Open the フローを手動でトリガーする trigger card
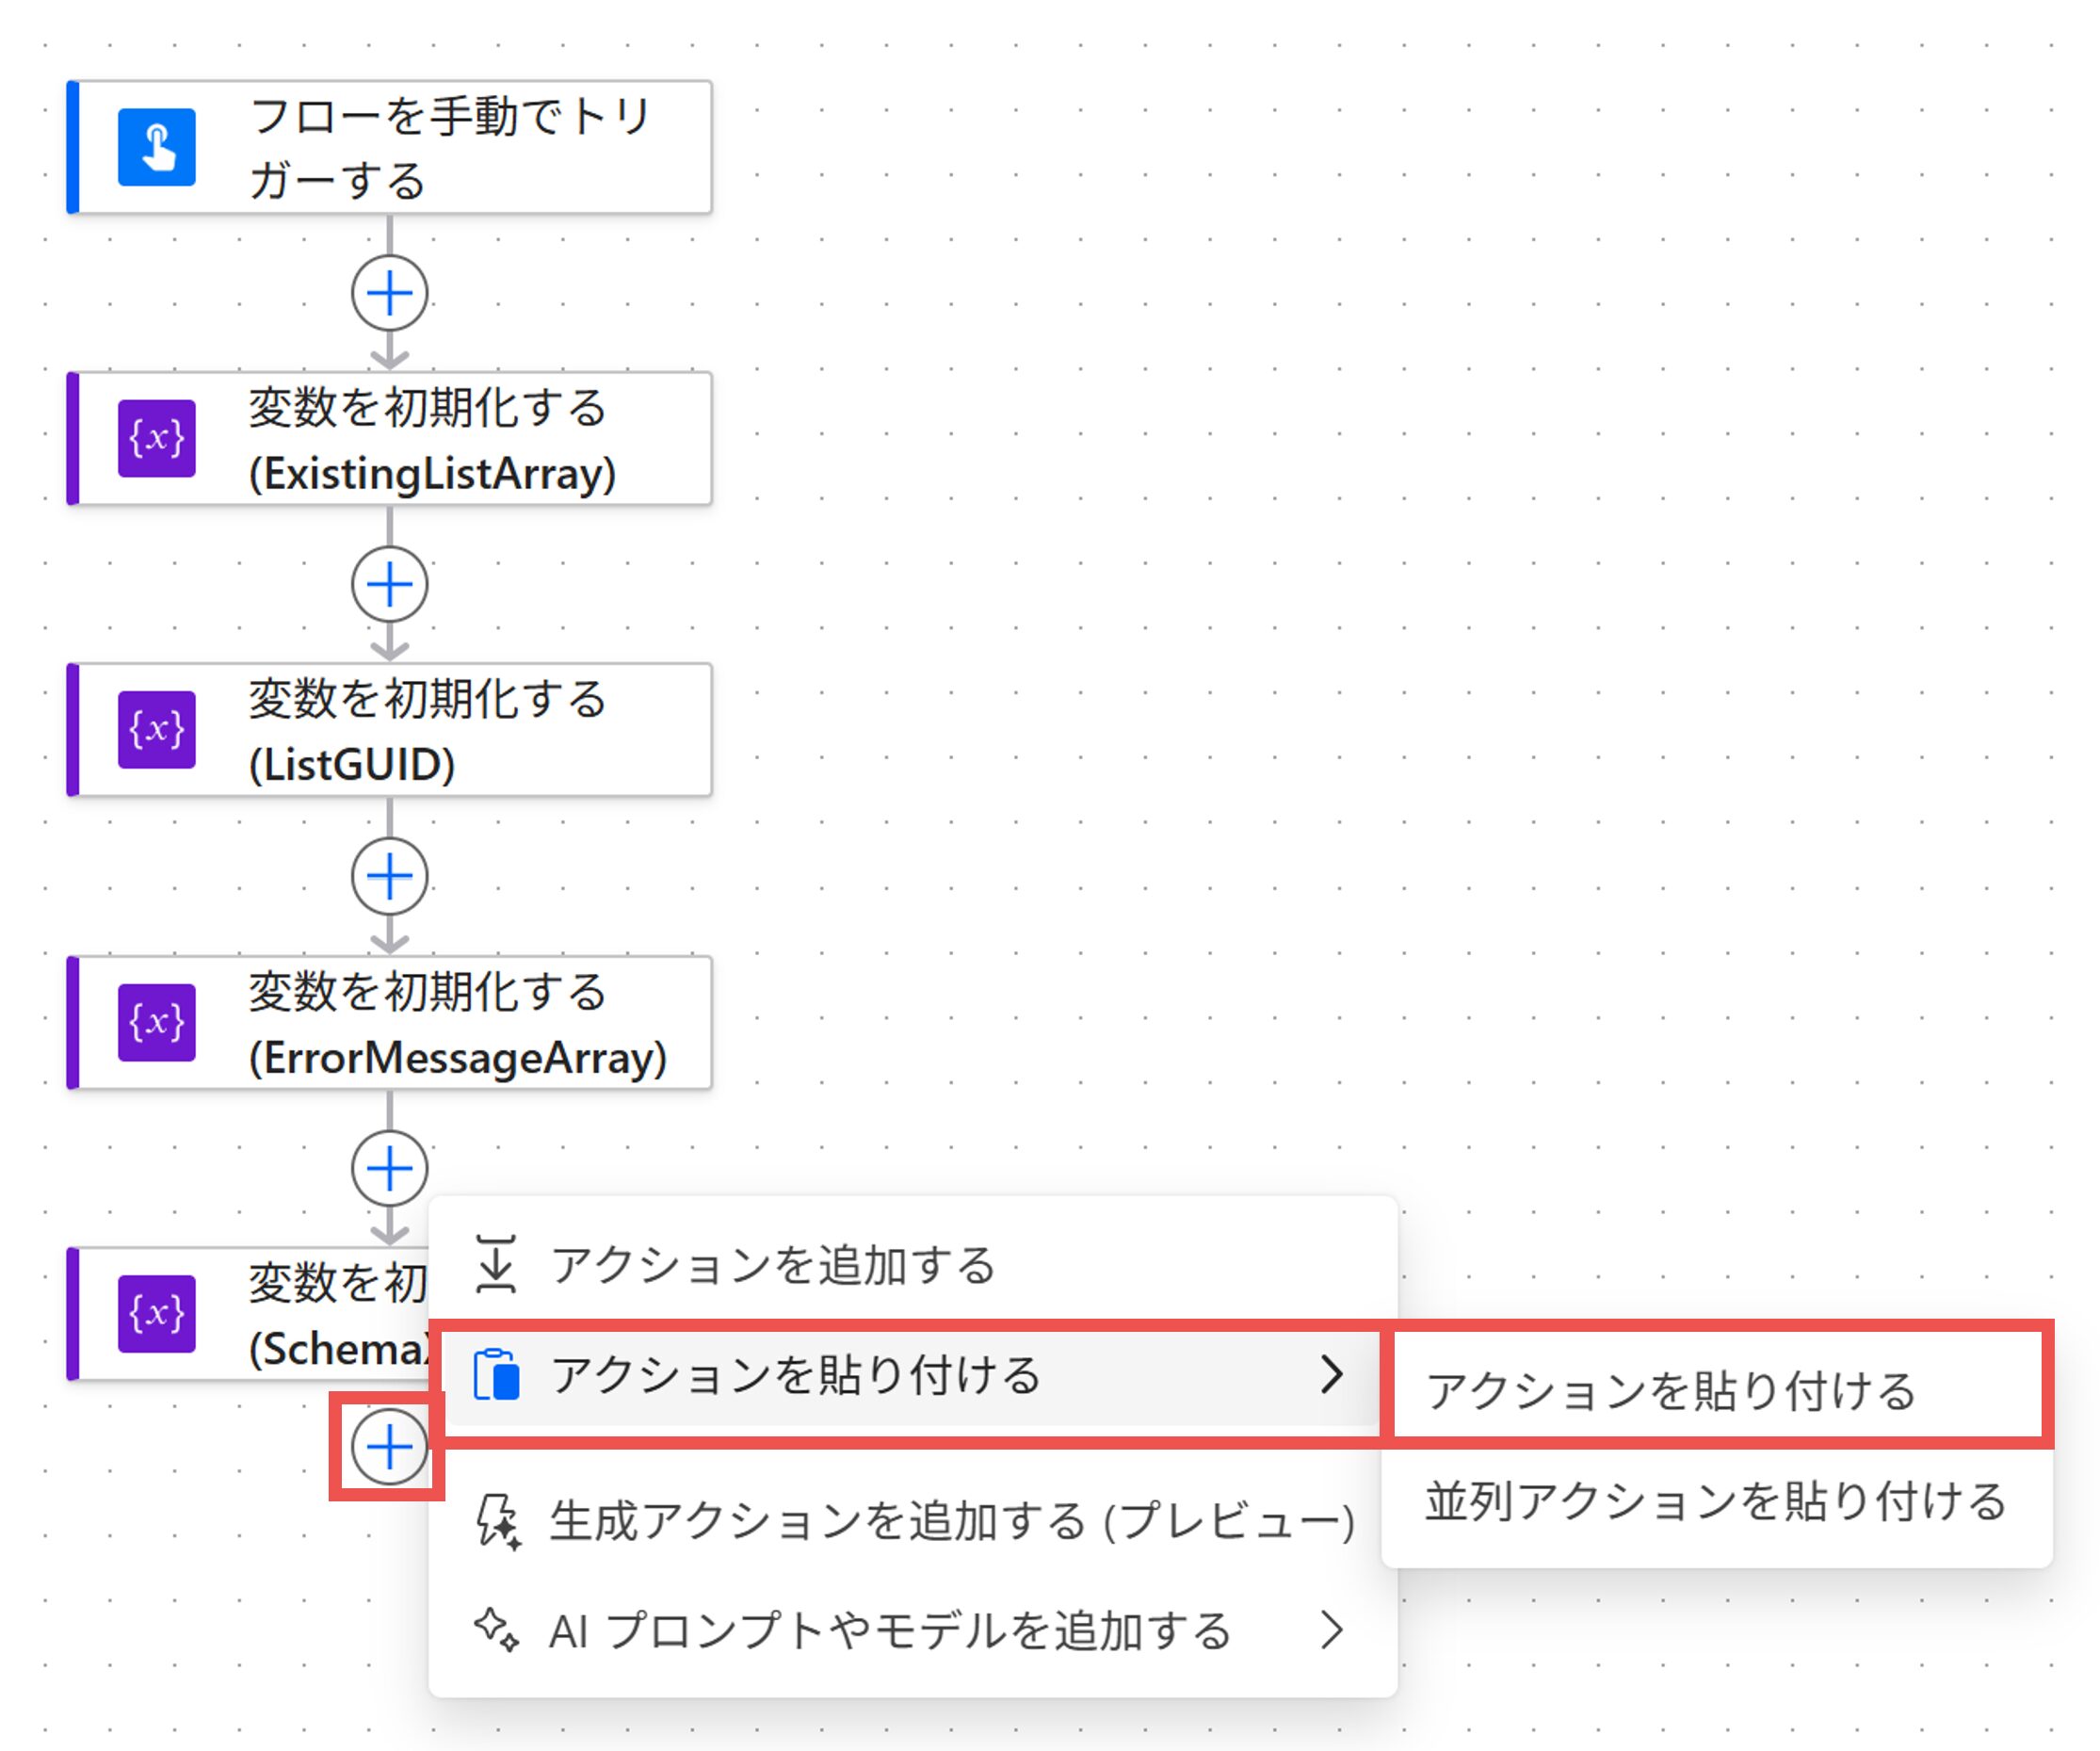 pos(390,147)
